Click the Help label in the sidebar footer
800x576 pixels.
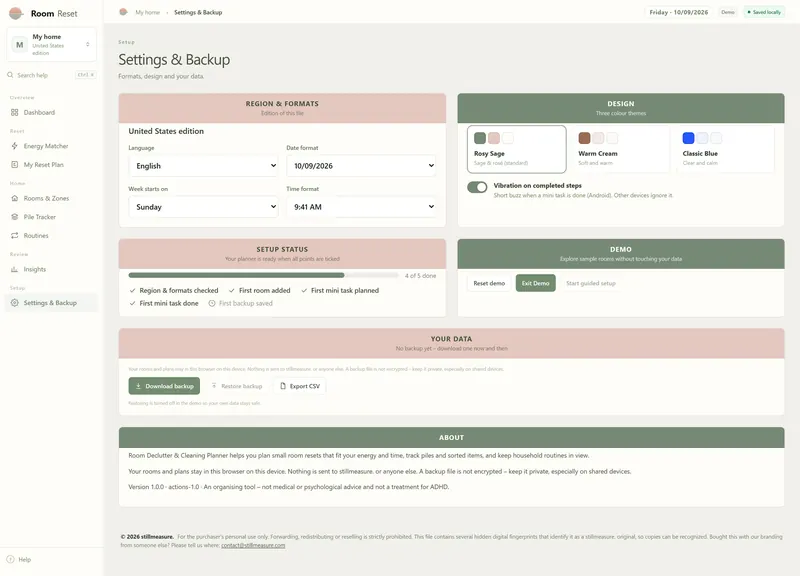pos(24,560)
